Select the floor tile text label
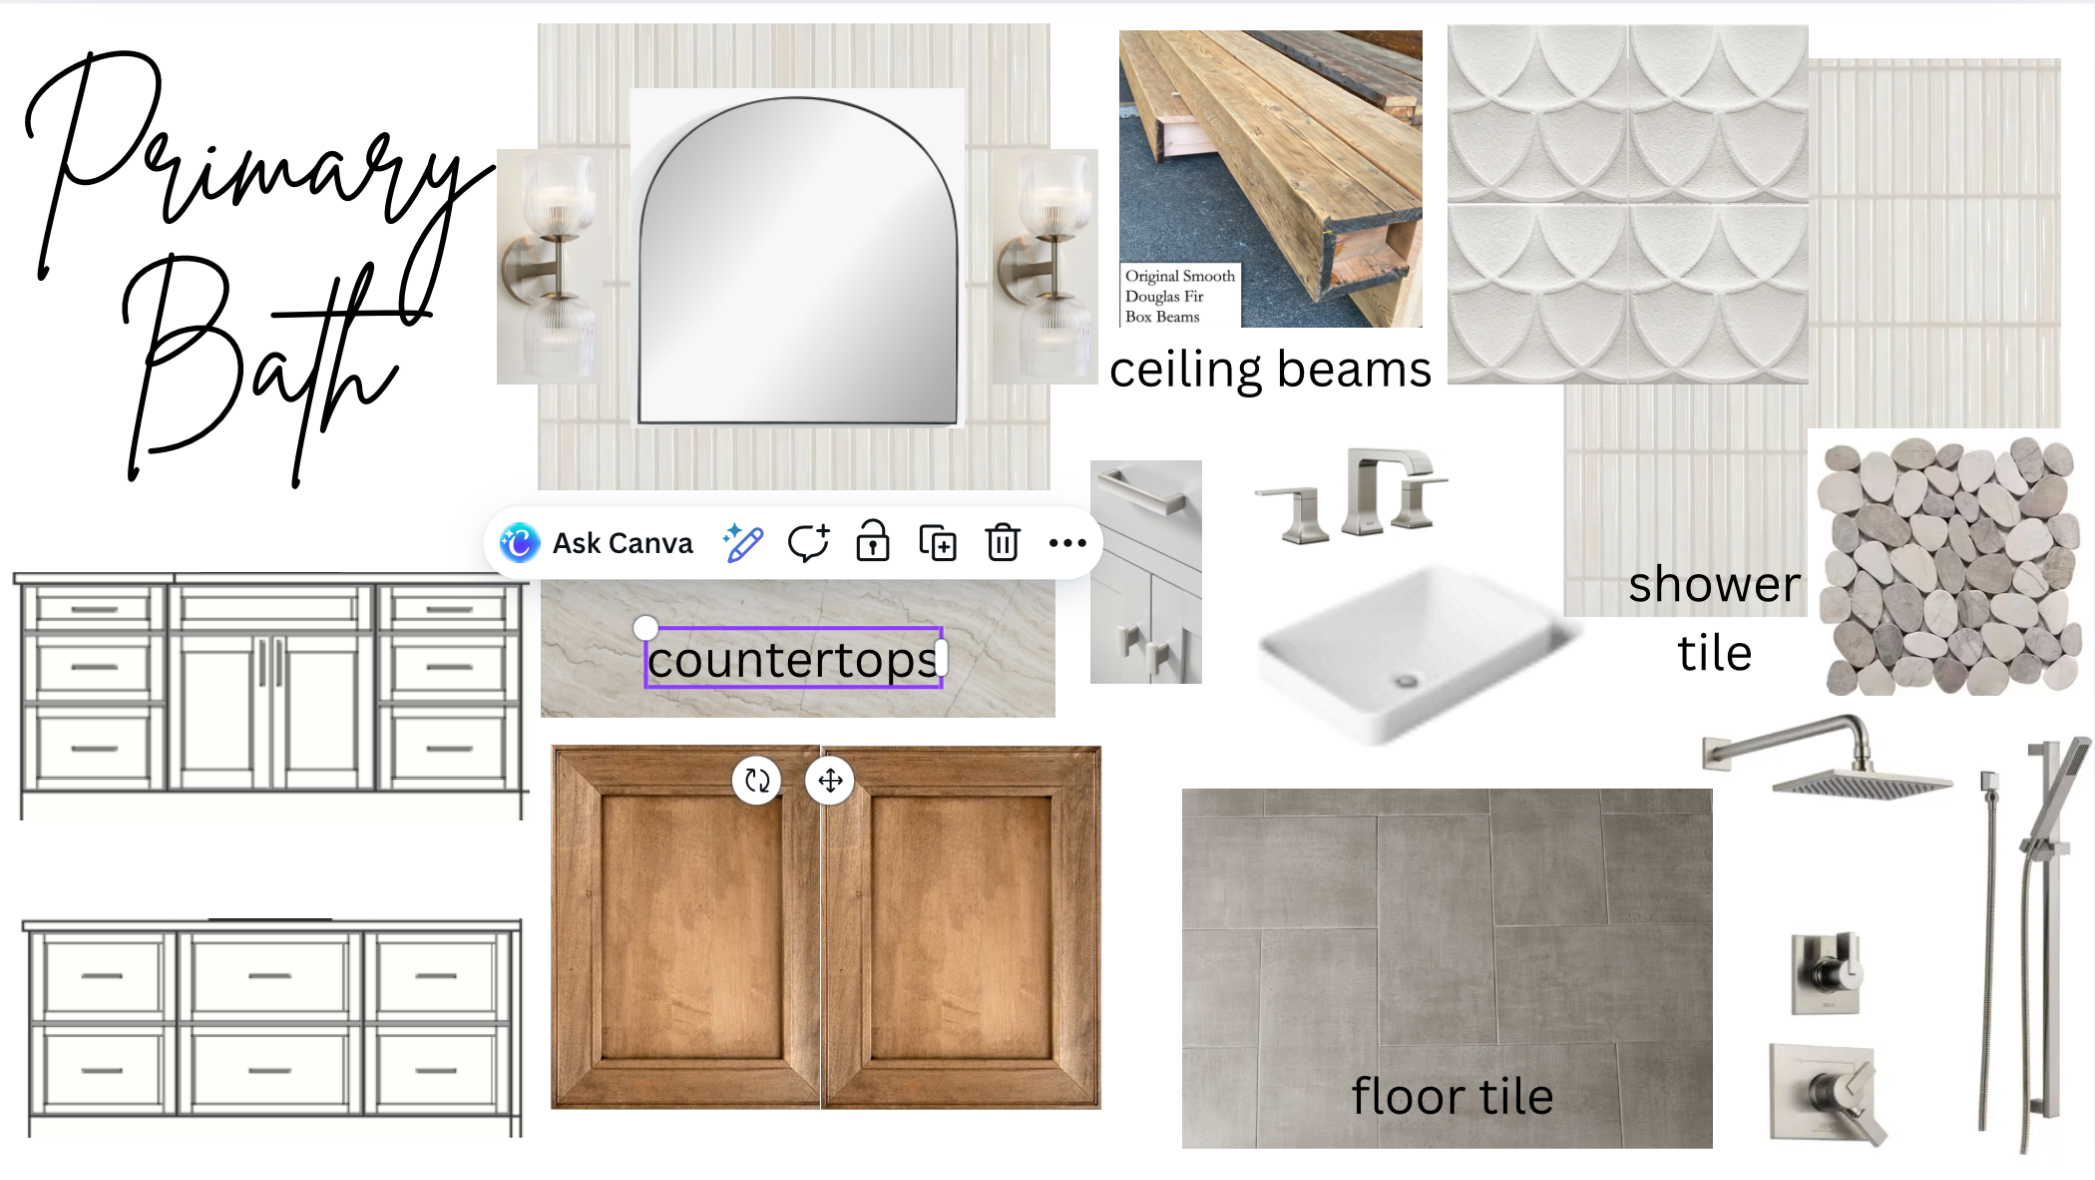Screen dimensions: 2095x1180 click(x=1452, y=1096)
